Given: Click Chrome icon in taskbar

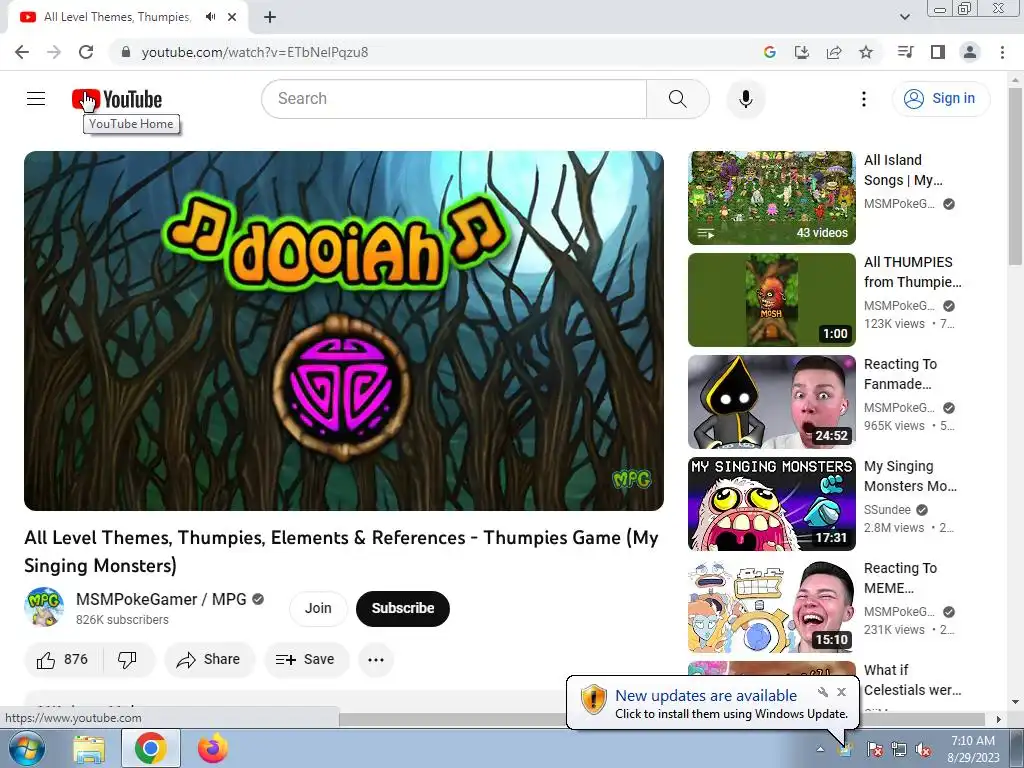Looking at the screenshot, I should [x=150, y=748].
